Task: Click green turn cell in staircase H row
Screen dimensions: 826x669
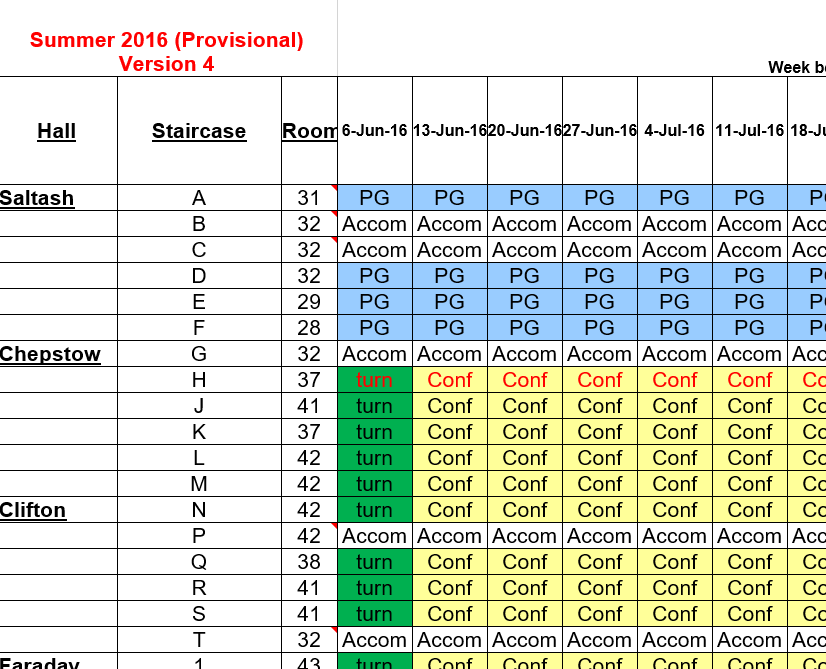Action: click(x=375, y=380)
